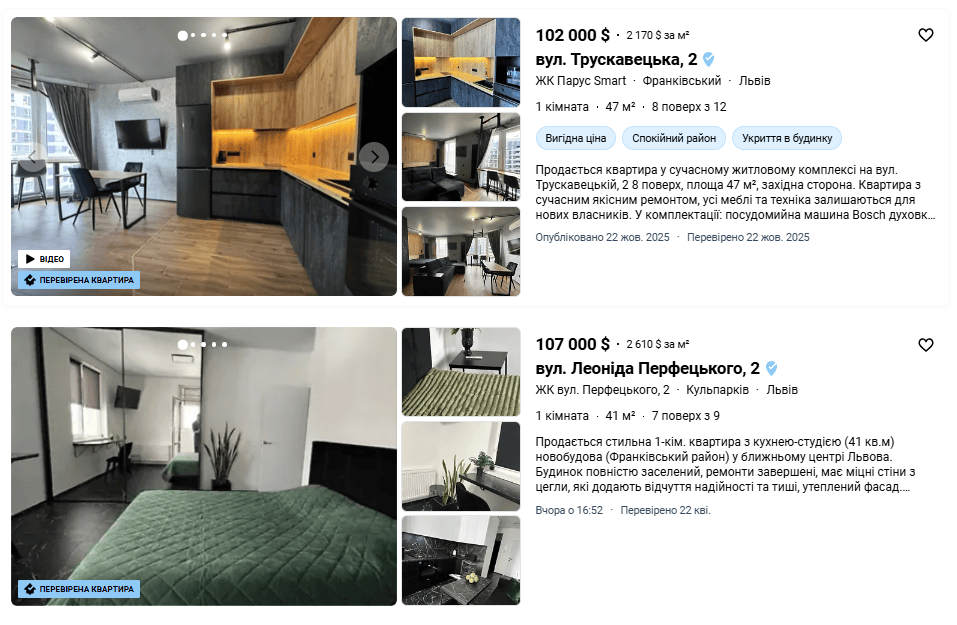Open listing вул. Трускавецька, 2
The width and height of the screenshot is (957, 625).
616,59
